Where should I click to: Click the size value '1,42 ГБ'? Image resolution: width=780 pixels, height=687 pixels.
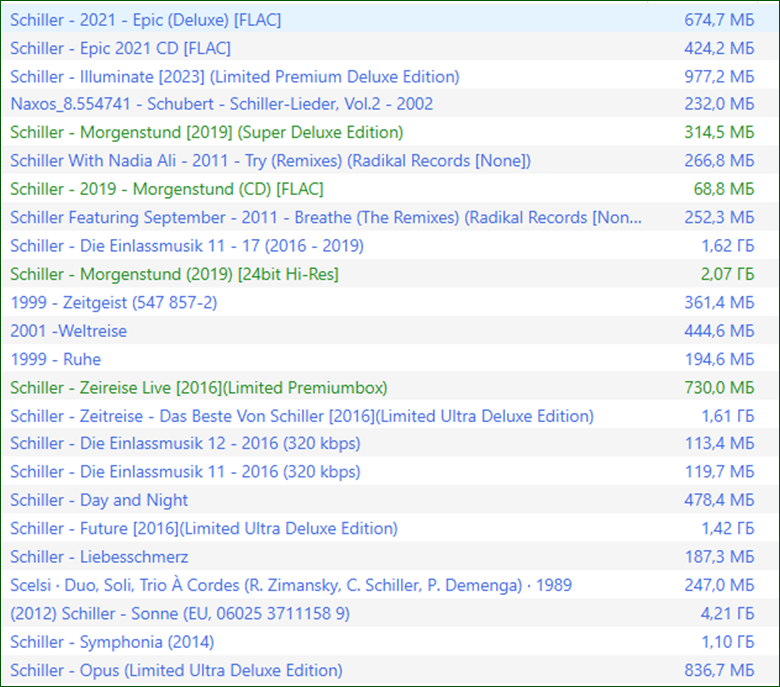point(727,528)
